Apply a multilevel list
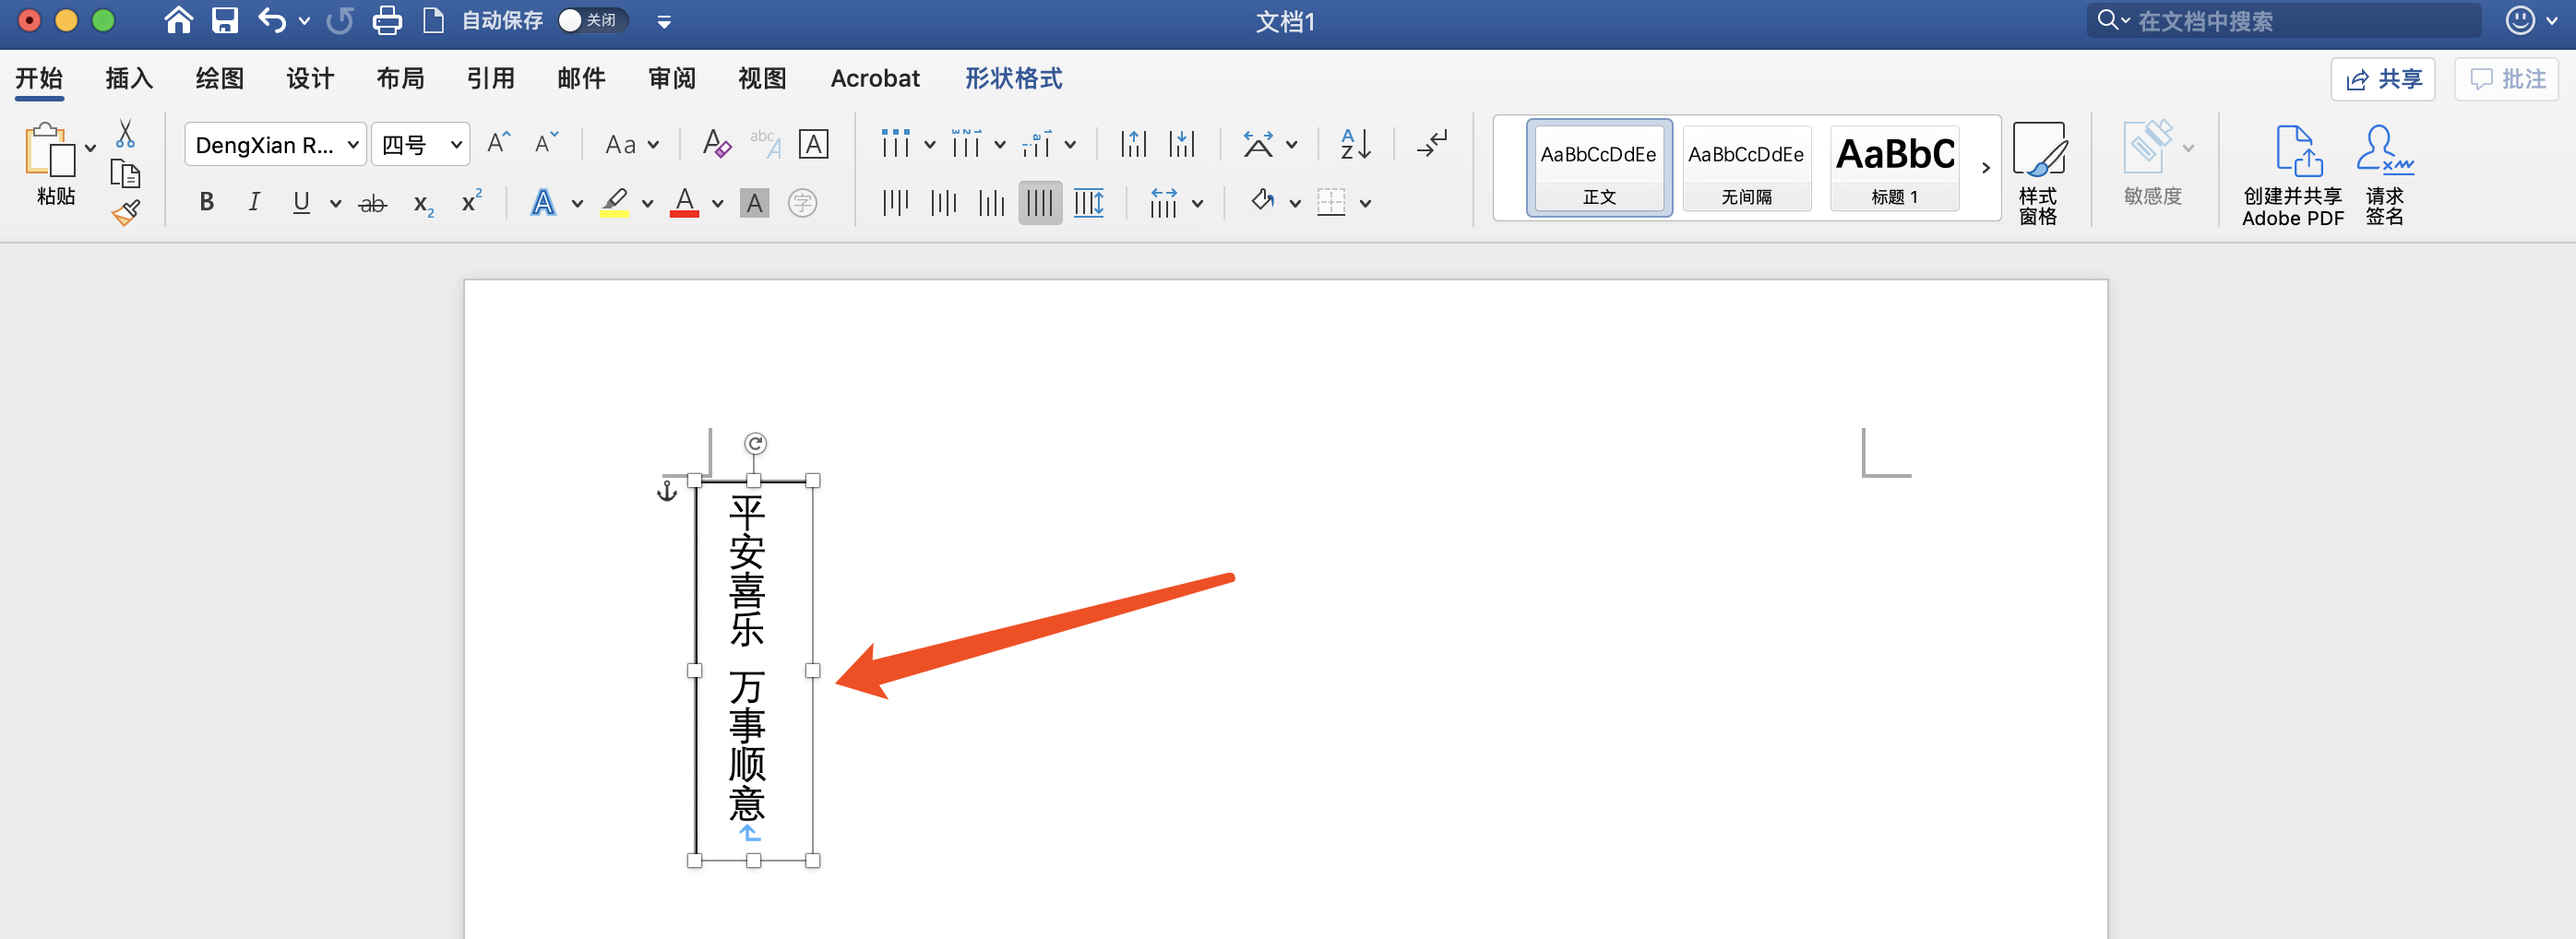Viewport: 2576px width, 939px height. pyautogui.click(x=1036, y=144)
